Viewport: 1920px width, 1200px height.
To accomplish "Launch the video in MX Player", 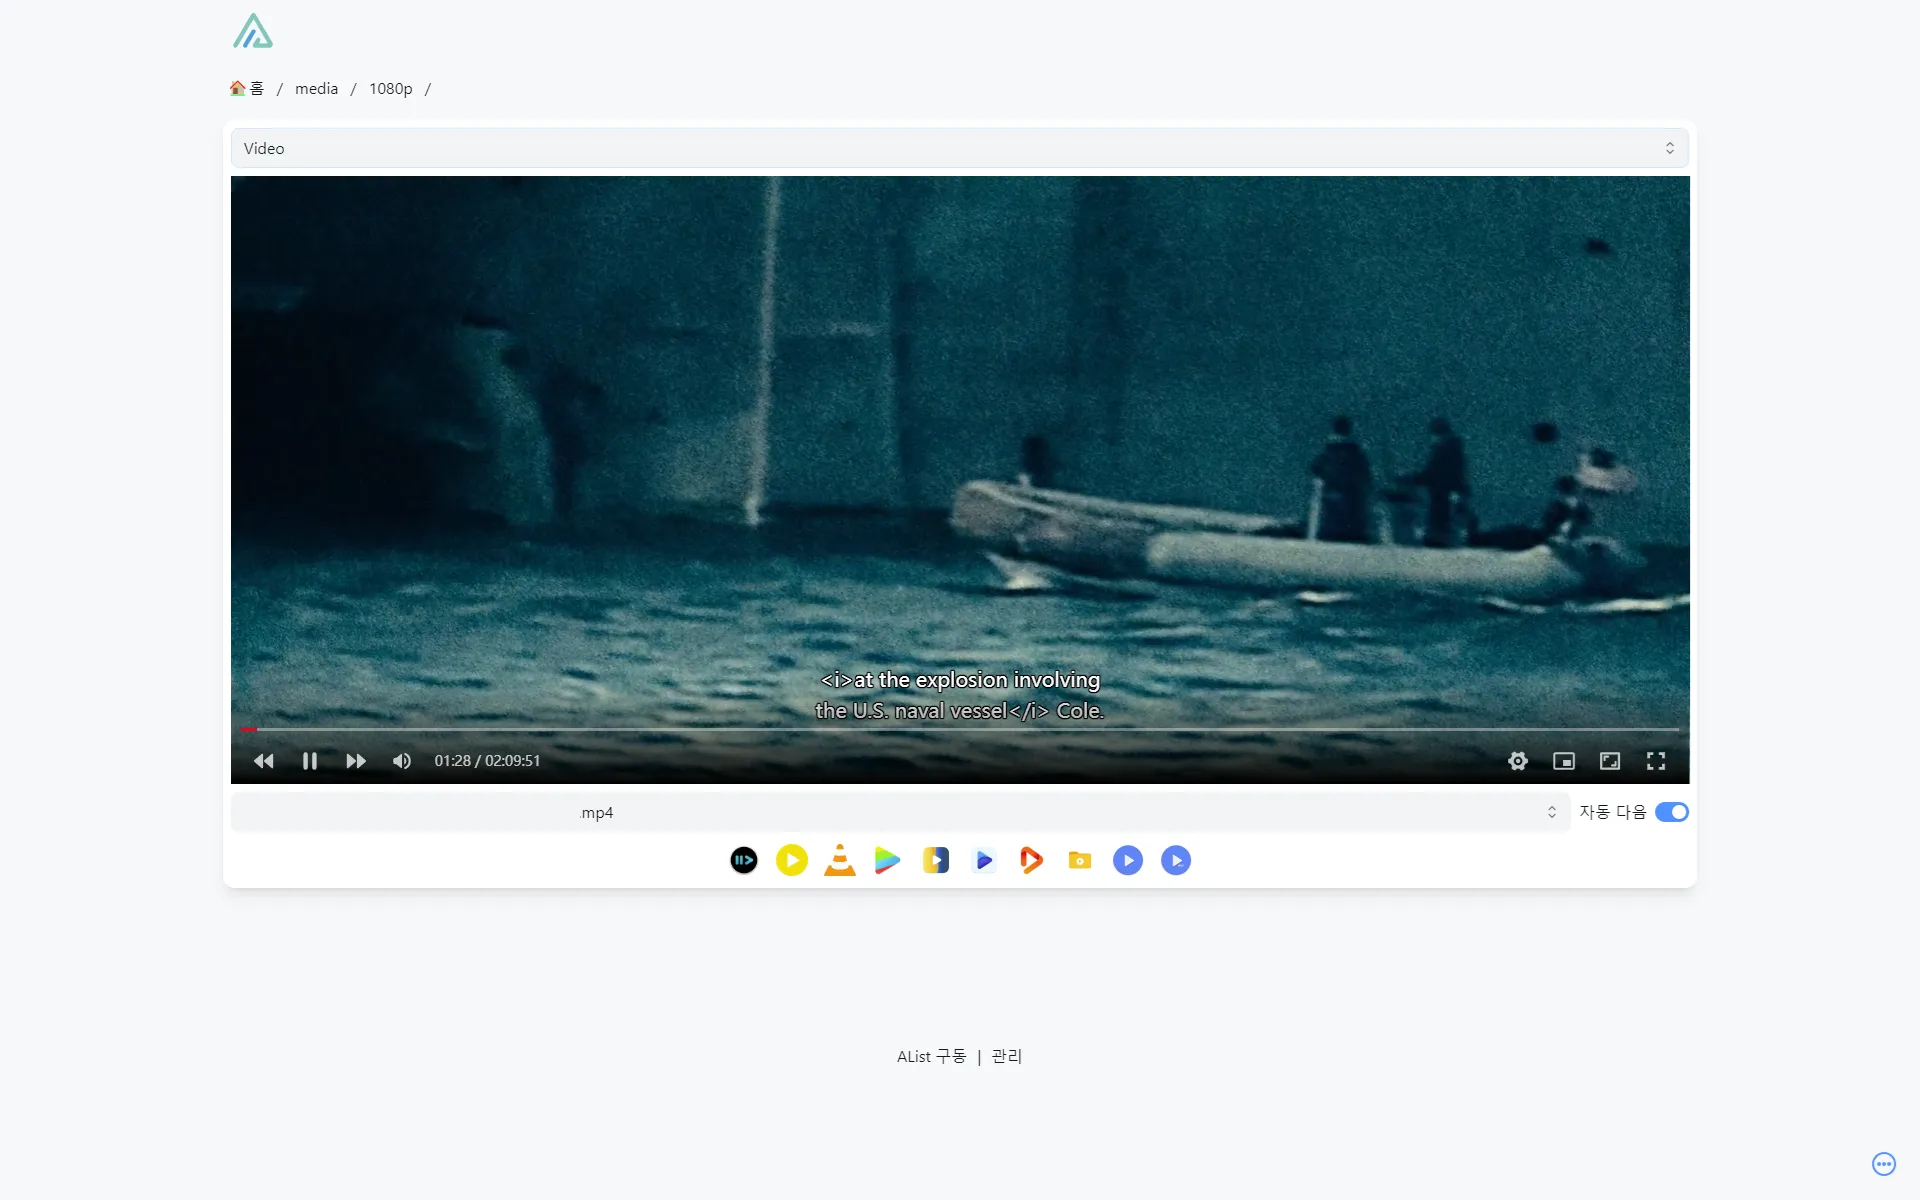I will tap(887, 860).
